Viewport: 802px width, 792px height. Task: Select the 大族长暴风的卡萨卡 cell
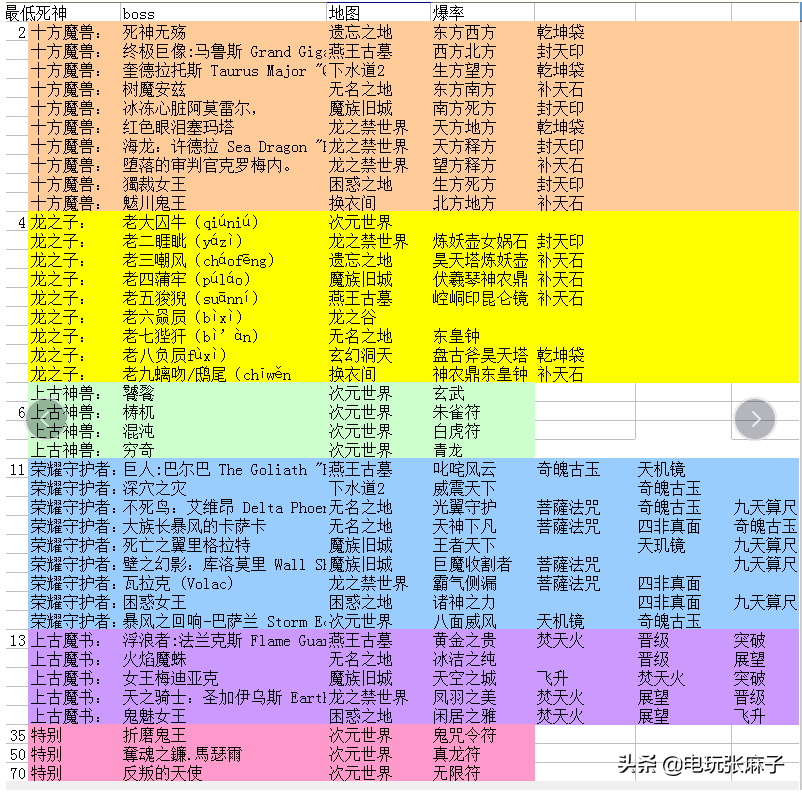194,526
